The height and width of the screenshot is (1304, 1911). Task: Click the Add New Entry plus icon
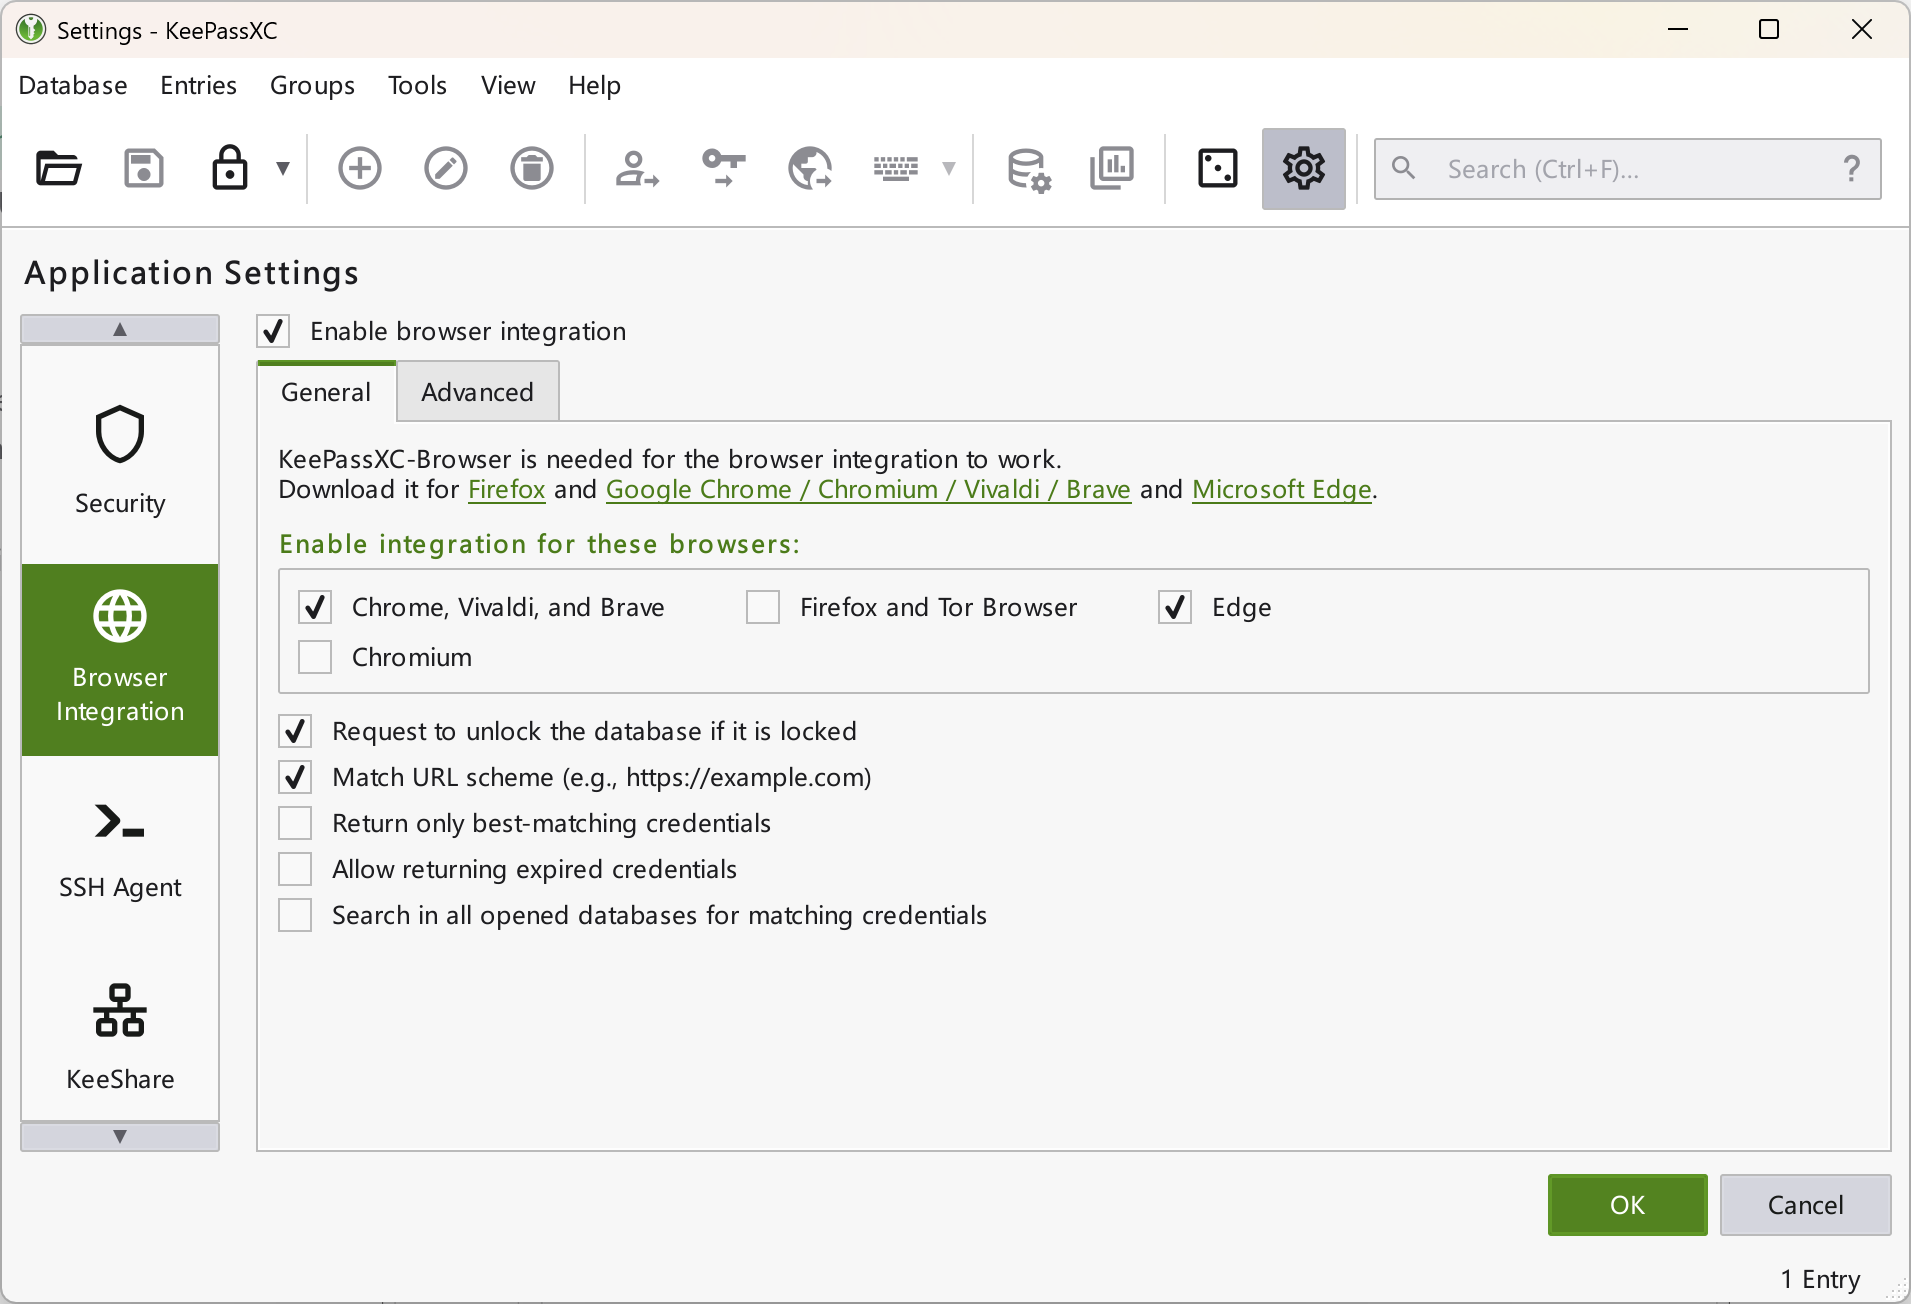pyautogui.click(x=360, y=168)
